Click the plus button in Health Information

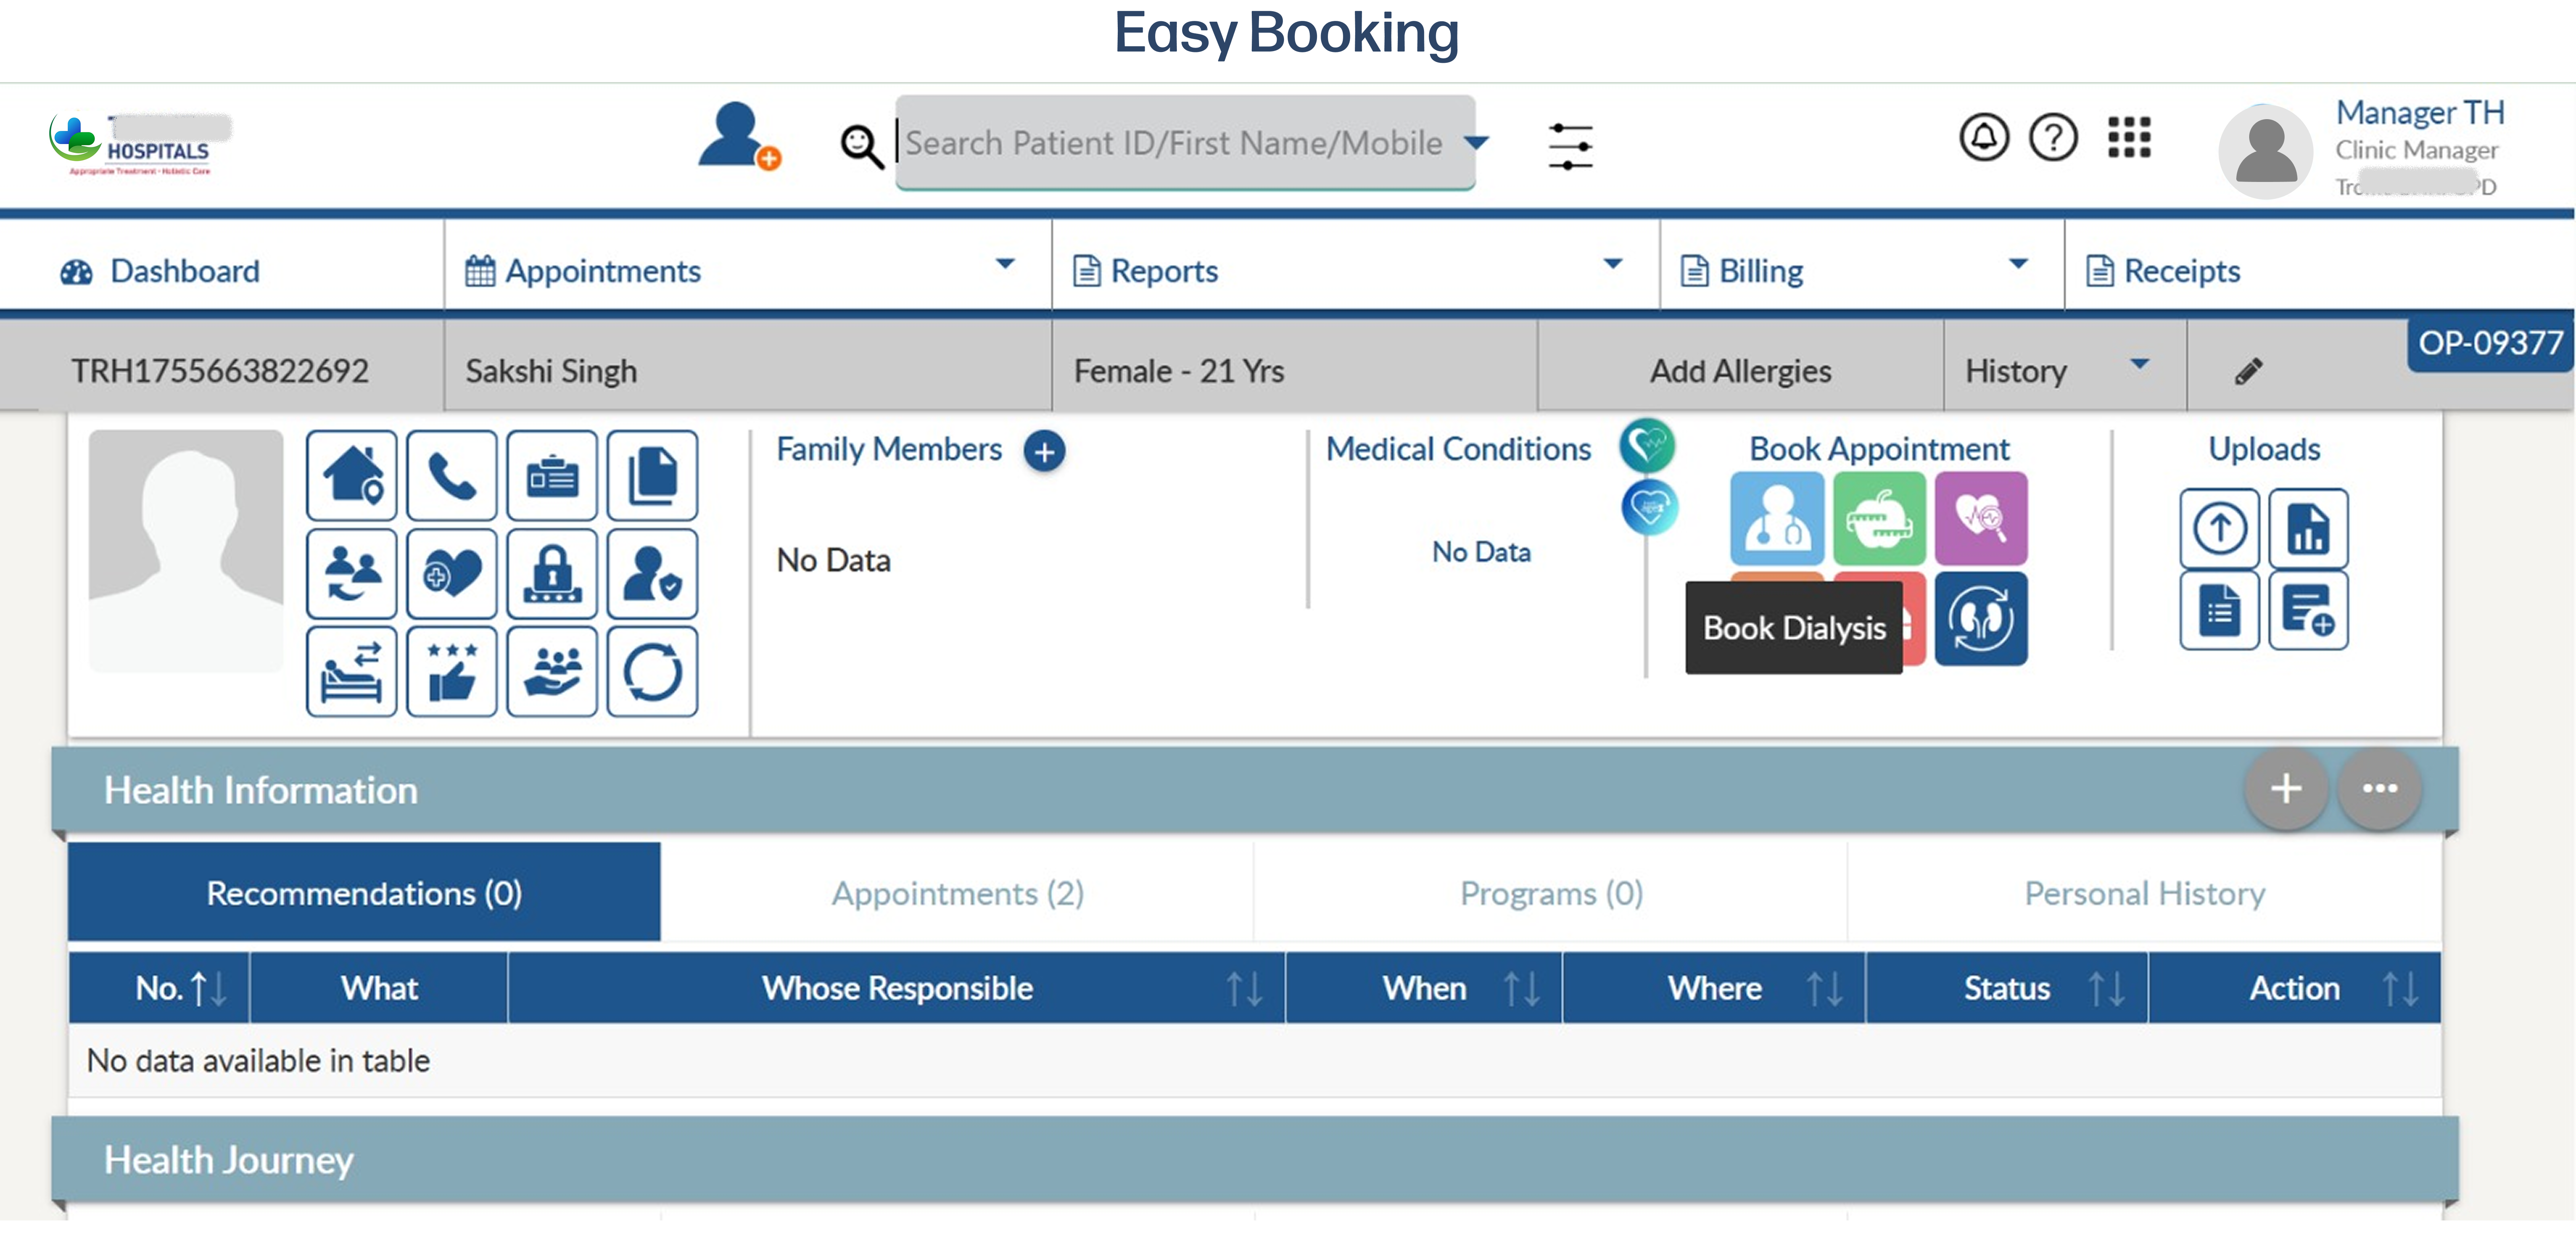(2286, 788)
